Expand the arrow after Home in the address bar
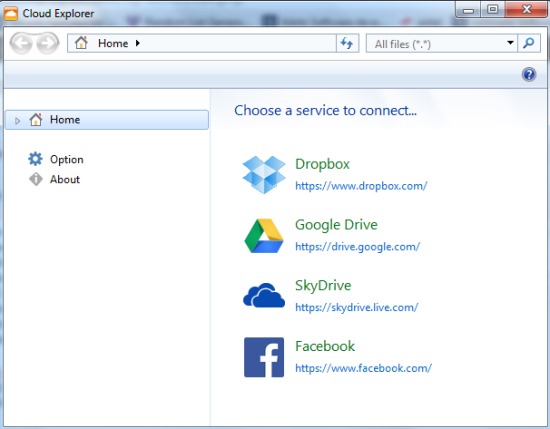Viewport: 550px width, 429px height. click(138, 43)
